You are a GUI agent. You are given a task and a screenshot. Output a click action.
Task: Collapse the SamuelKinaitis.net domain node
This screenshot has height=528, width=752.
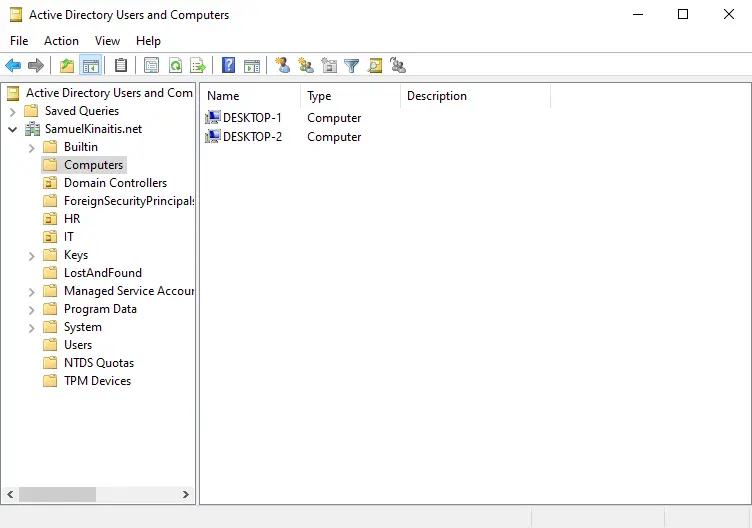[x=12, y=129]
